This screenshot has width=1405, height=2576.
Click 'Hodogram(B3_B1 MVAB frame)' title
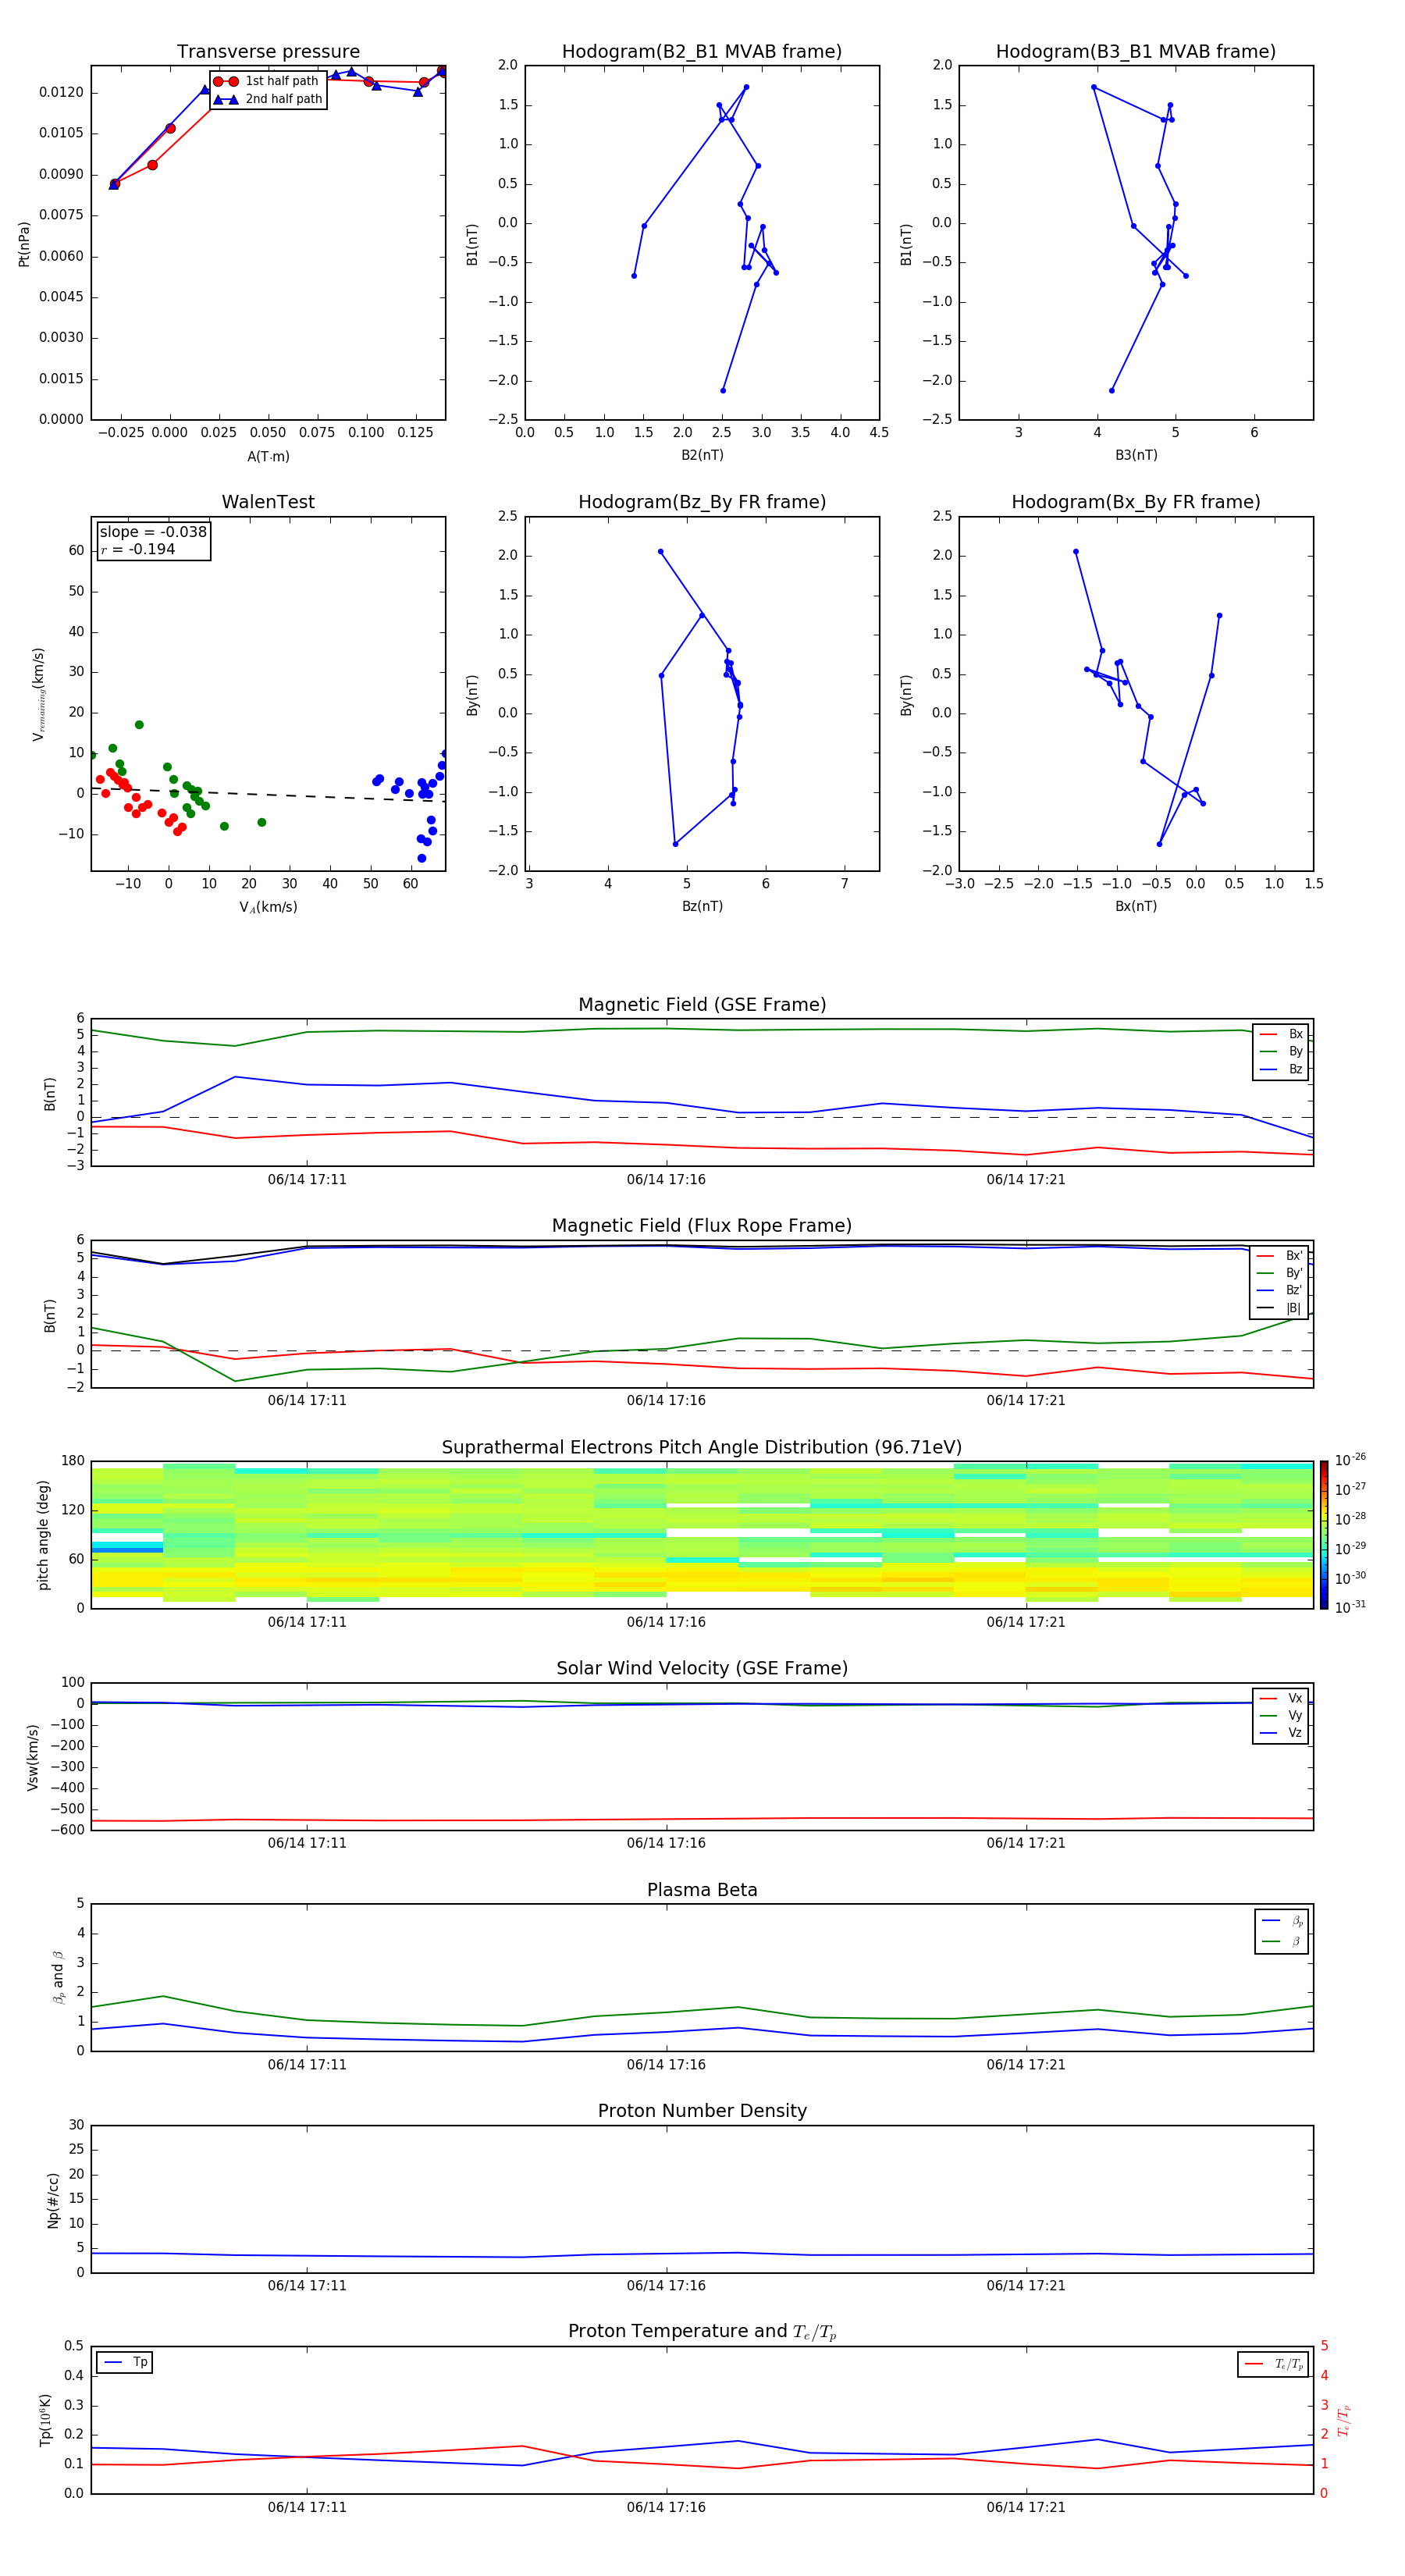[1136, 52]
